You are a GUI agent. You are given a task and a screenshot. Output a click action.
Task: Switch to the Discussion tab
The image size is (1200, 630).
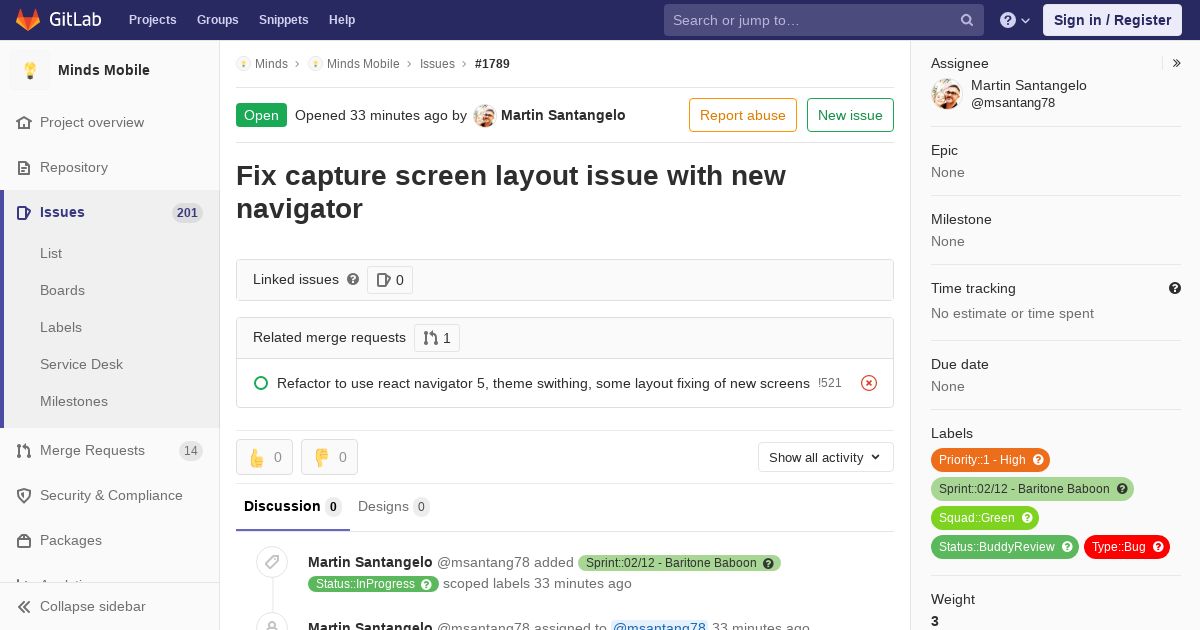[x=293, y=506]
